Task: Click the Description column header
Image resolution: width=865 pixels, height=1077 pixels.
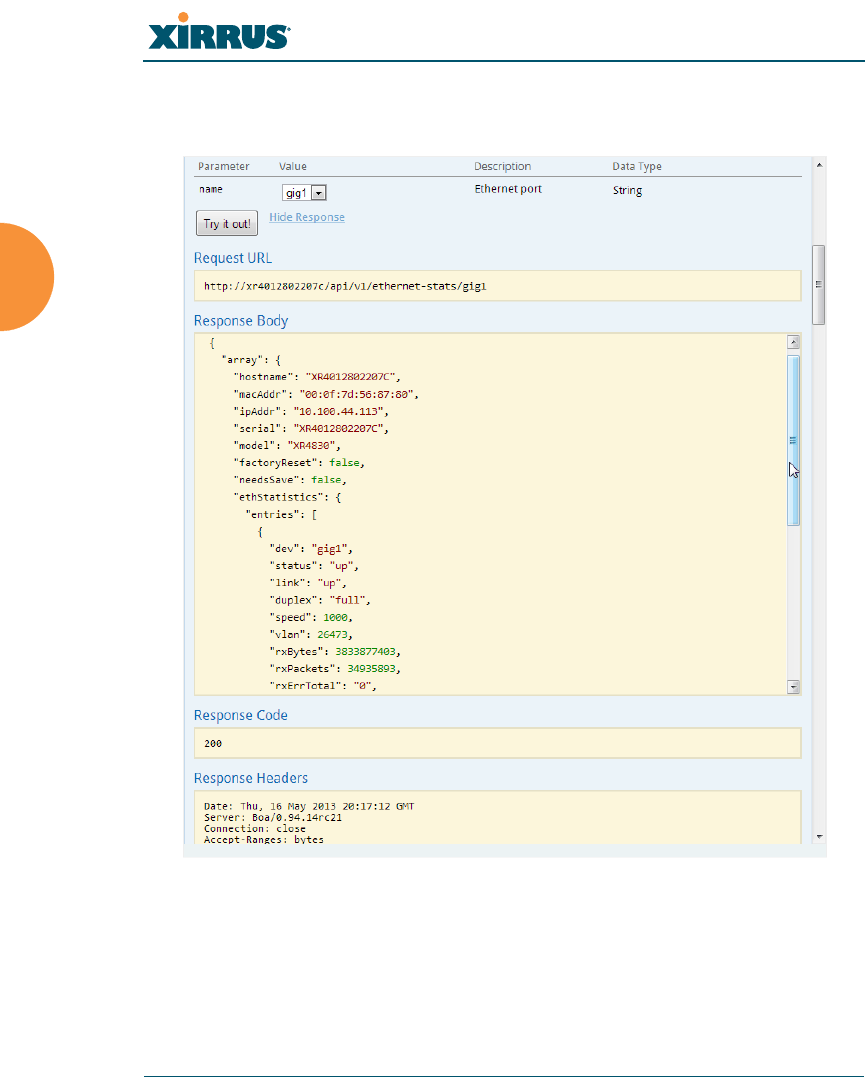Action: tap(502, 166)
